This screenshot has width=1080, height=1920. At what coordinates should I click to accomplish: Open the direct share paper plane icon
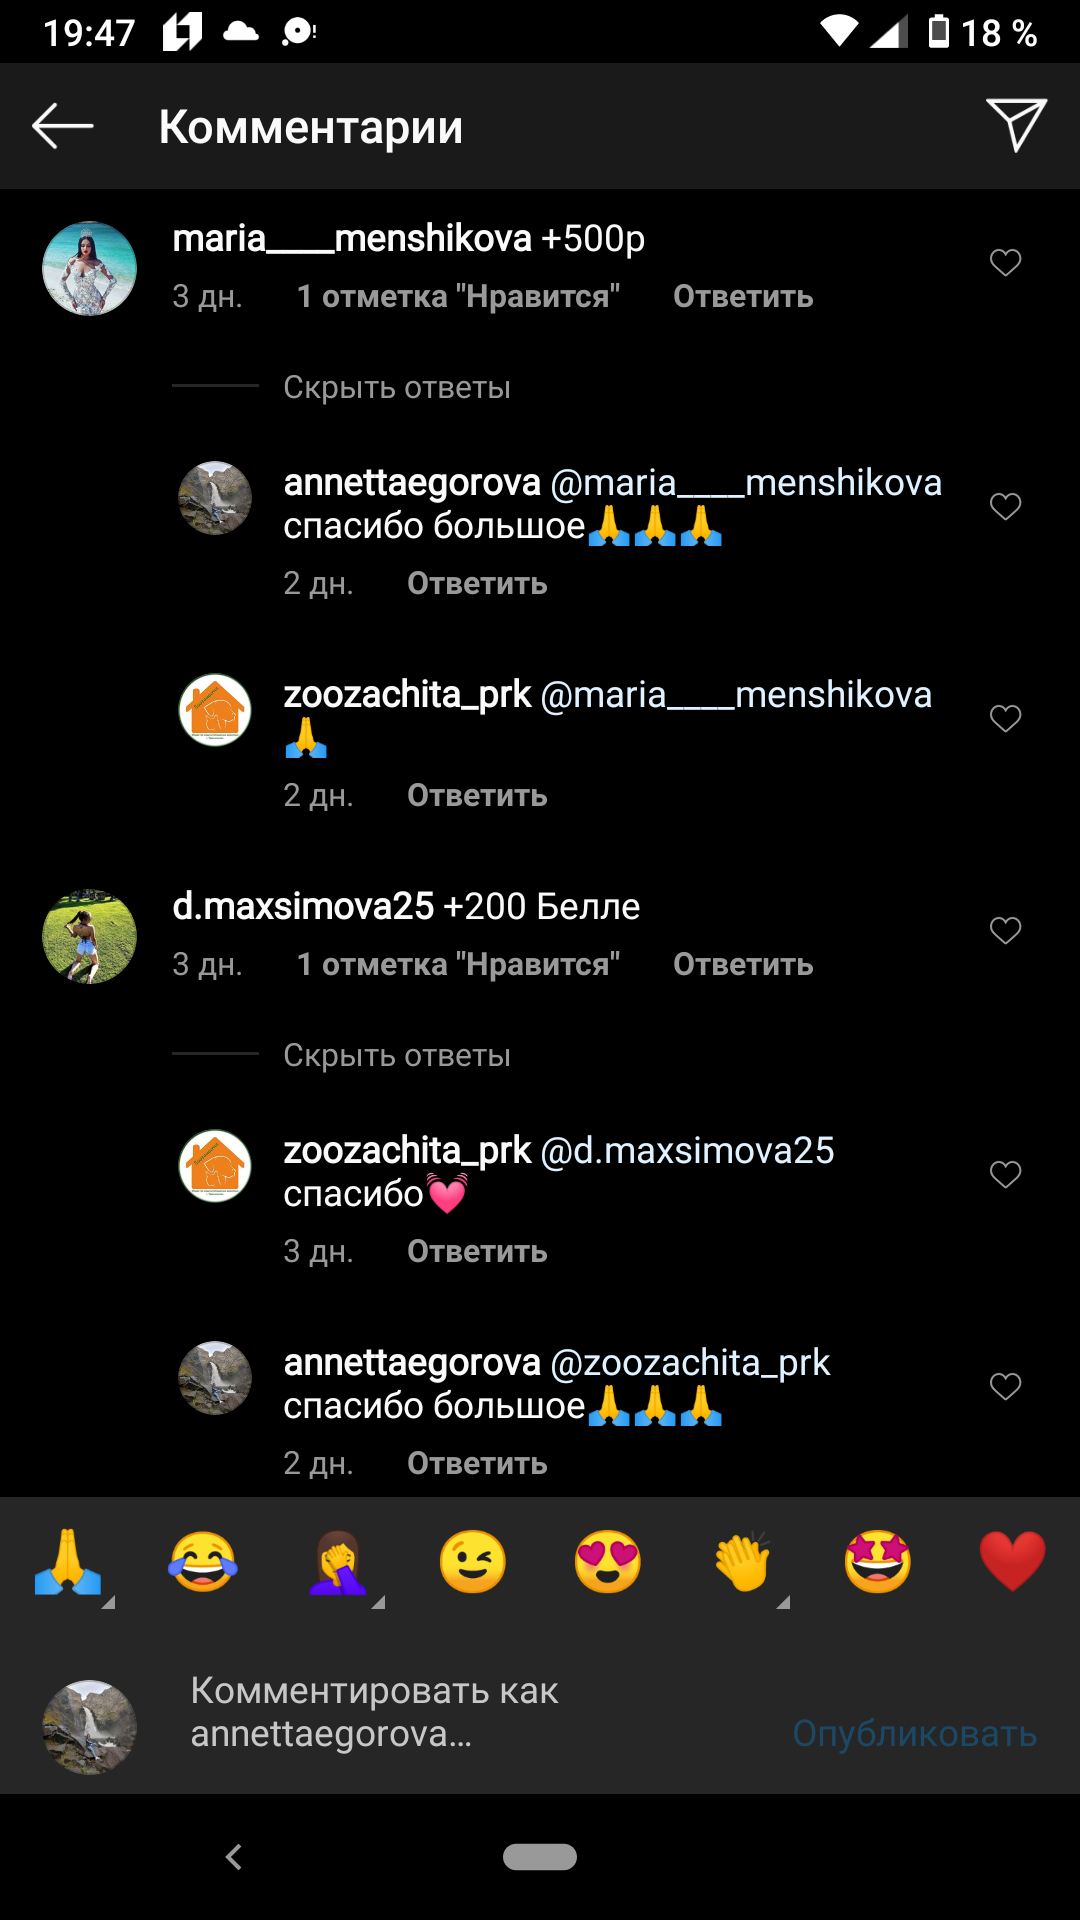pyautogui.click(x=1016, y=126)
